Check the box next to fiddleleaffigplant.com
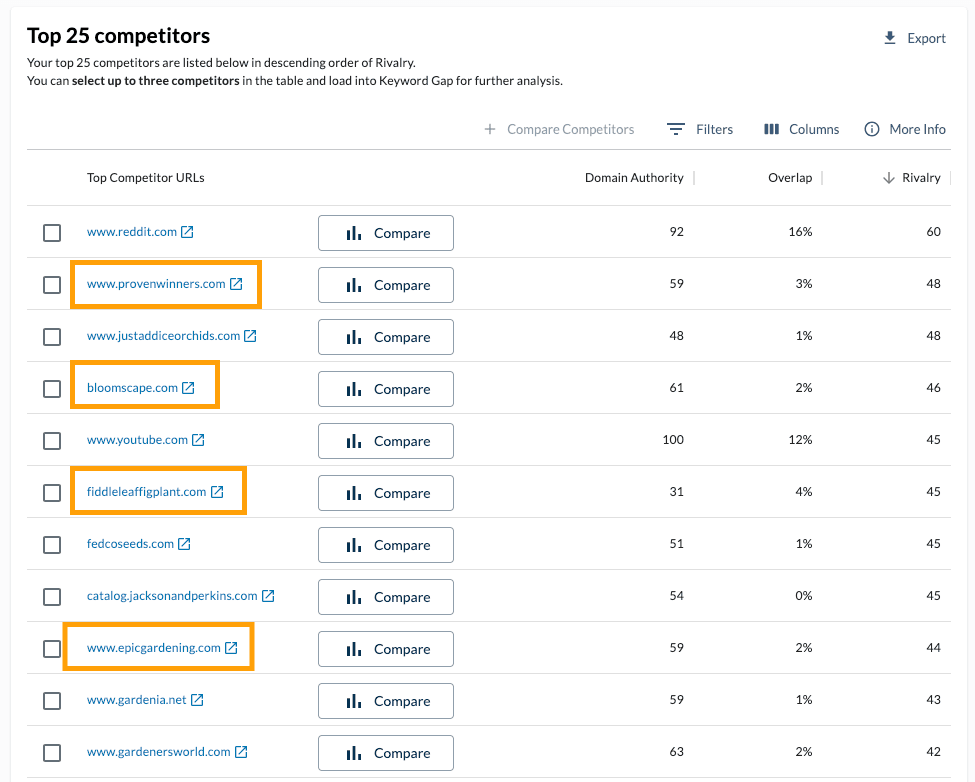Viewport: 975px width, 782px height. (x=51, y=492)
